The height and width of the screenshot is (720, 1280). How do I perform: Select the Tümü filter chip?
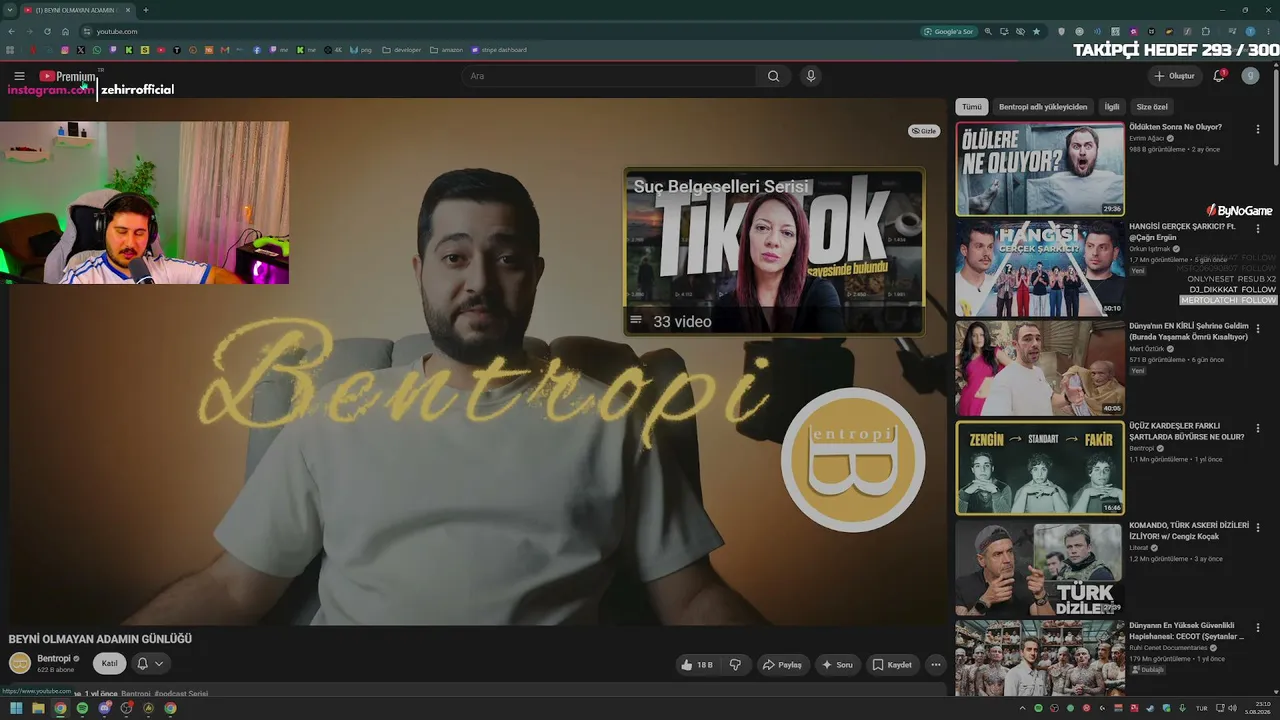(x=972, y=107)
